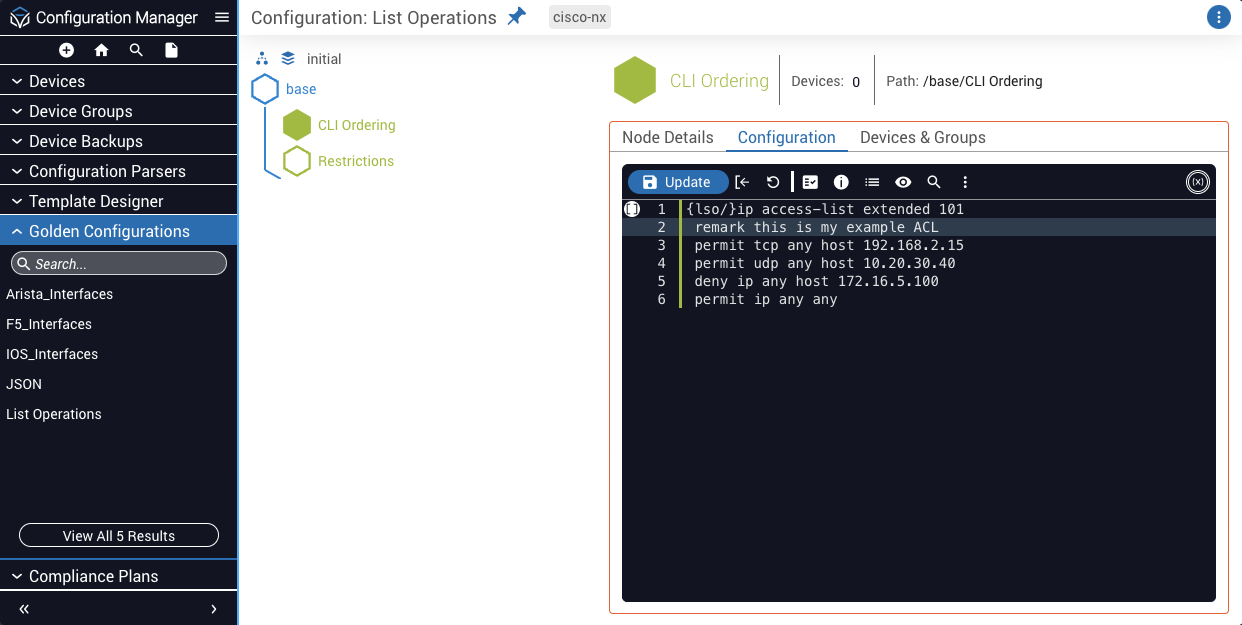Screen dimensions: 1242x625
Task: Switch to the Node Details tab
Action: [667, 137]
